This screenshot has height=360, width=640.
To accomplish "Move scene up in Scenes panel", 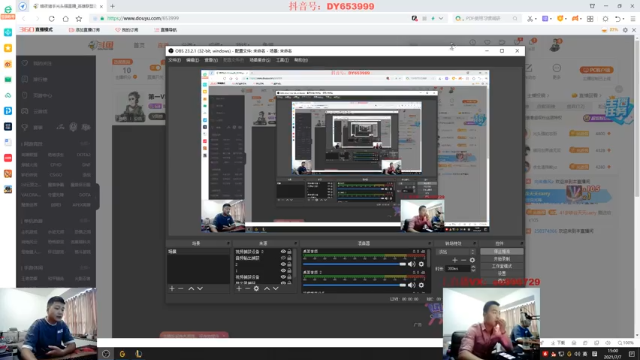I will click(x=191, y=289).
